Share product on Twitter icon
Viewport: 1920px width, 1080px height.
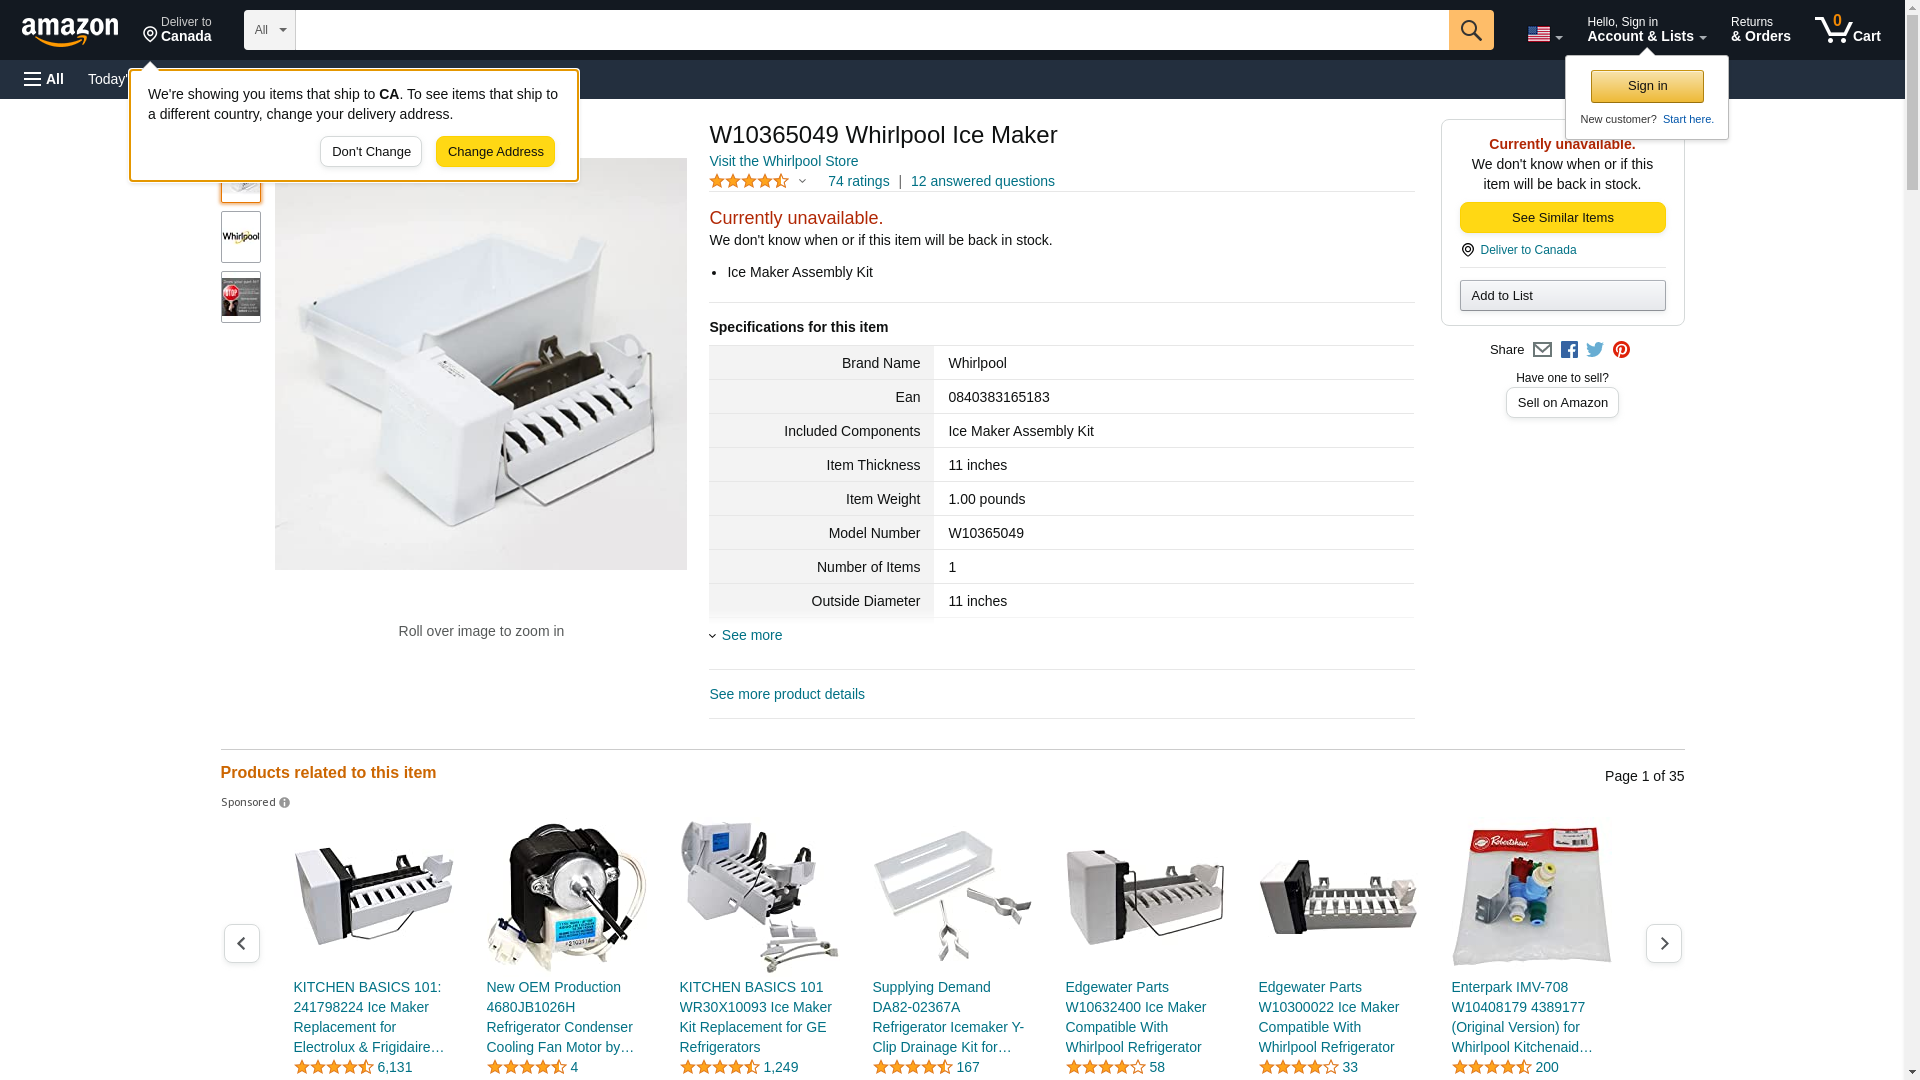pyautogui.click(x=1595, y=350)
